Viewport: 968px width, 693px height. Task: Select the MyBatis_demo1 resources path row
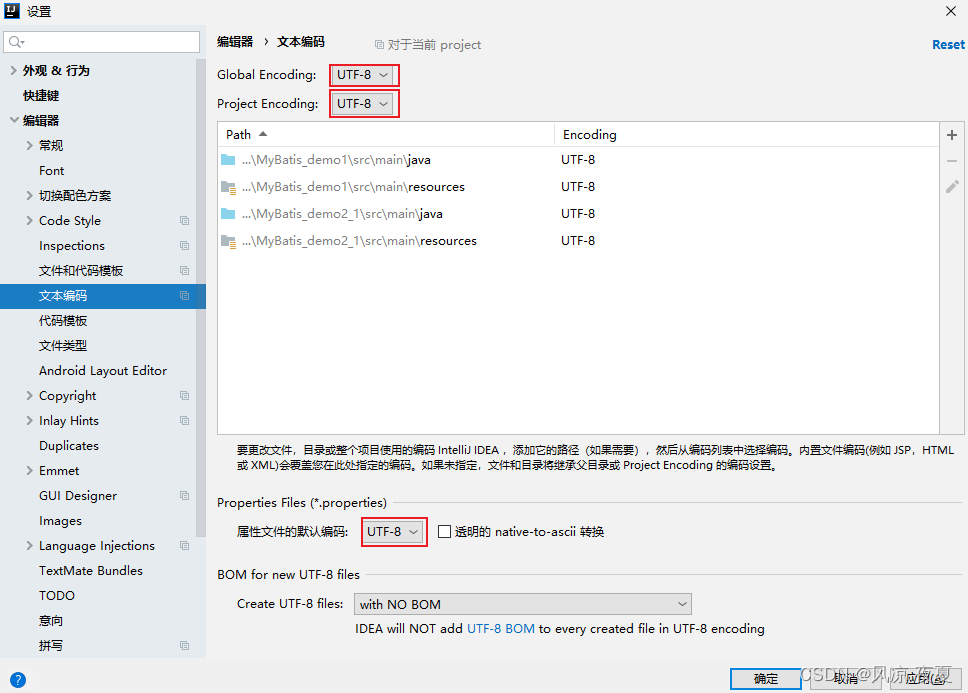point(578,187)
